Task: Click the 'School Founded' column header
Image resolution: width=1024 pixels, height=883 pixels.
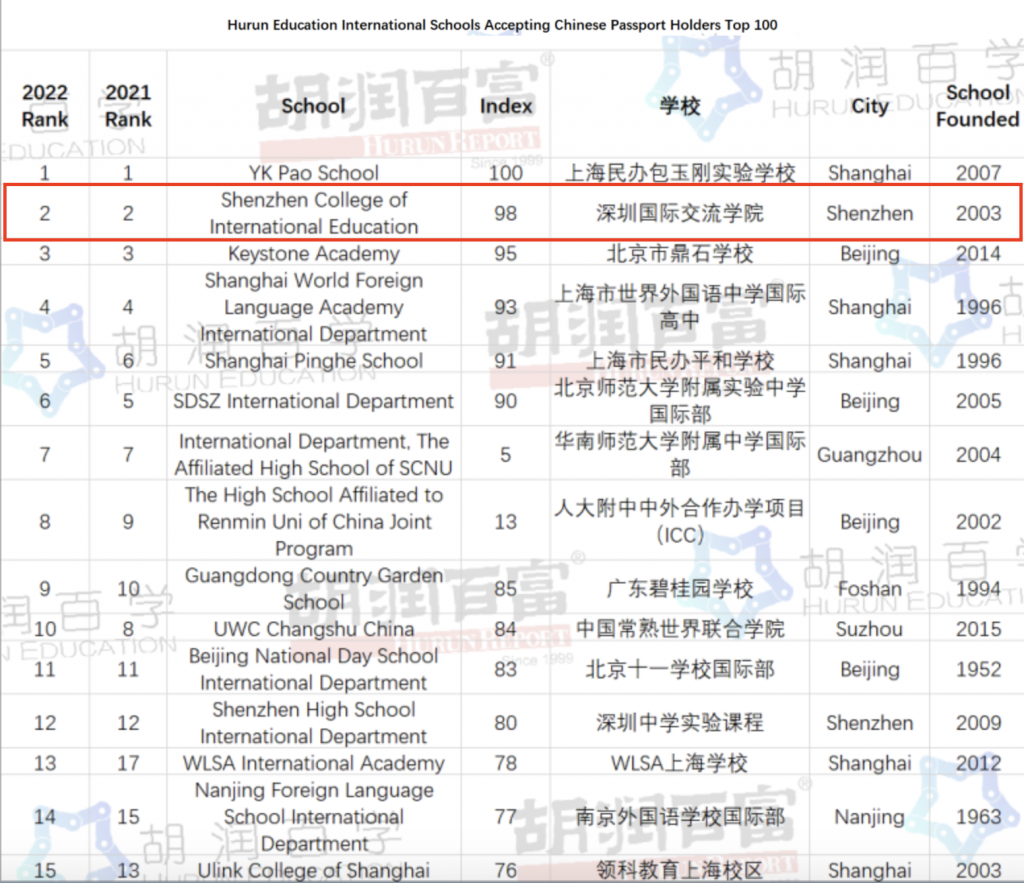Action: [x=978, y=106]
